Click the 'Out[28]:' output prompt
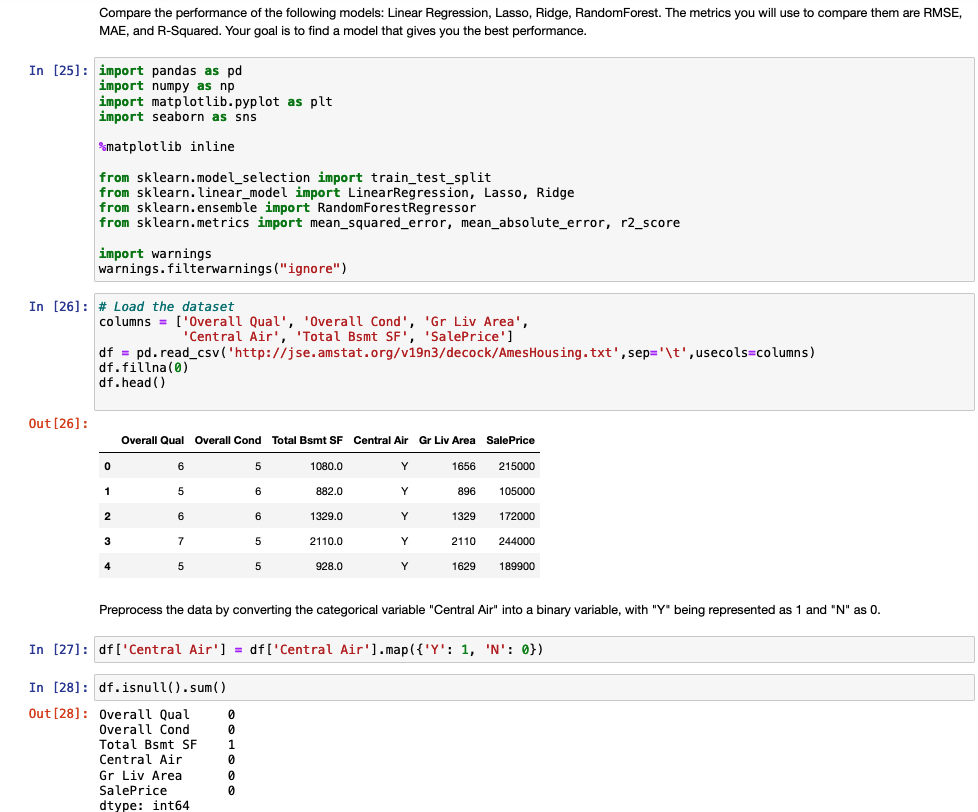Viewport: 978px width, 812px height. (x=59, y=713)
